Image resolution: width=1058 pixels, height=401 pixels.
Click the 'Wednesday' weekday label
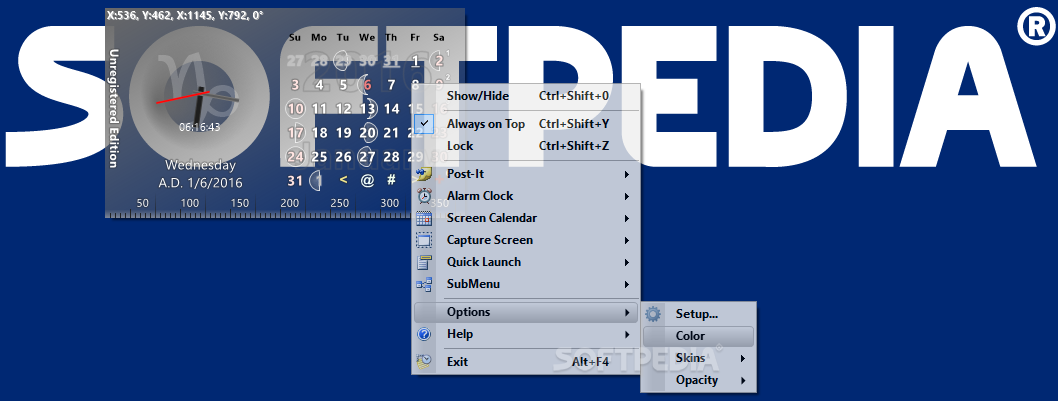[200, 165]
